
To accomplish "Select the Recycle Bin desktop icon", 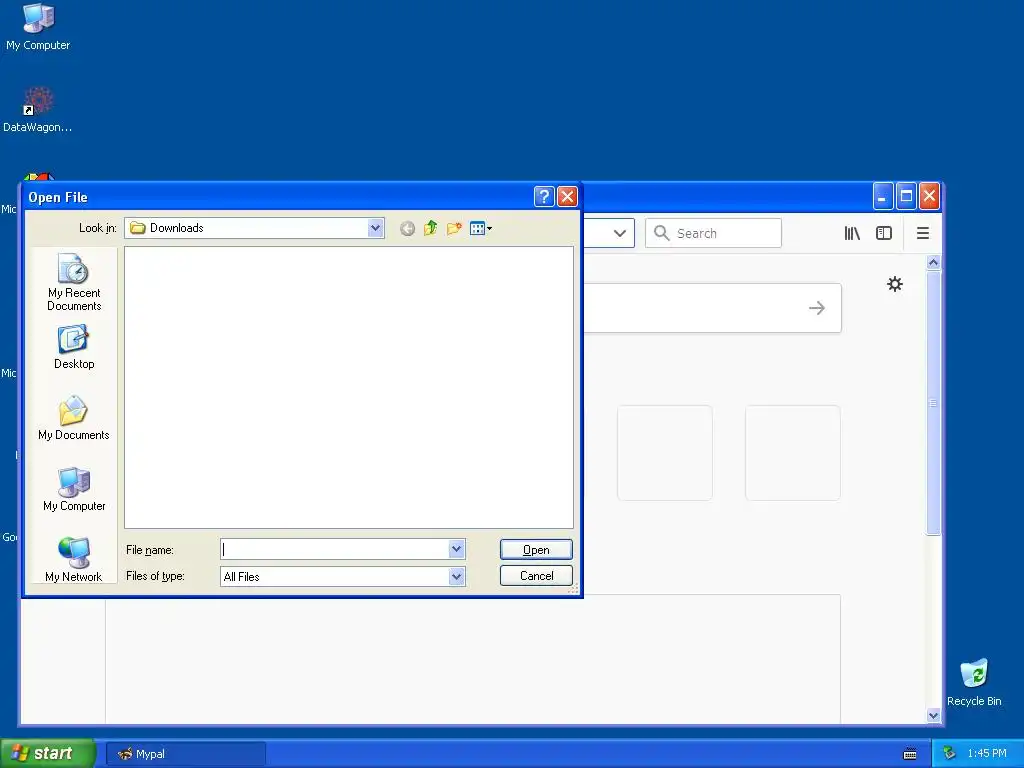I will click(974, 683).
